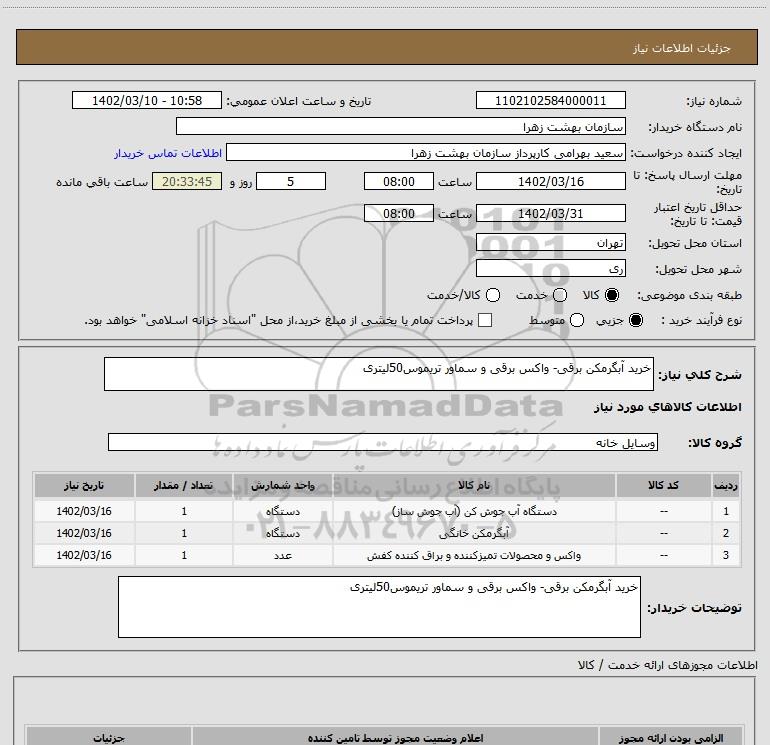The image size is (770, 745).
Task: Click the buyer name field سازمان بهشت زهرا
Action: 401,126
